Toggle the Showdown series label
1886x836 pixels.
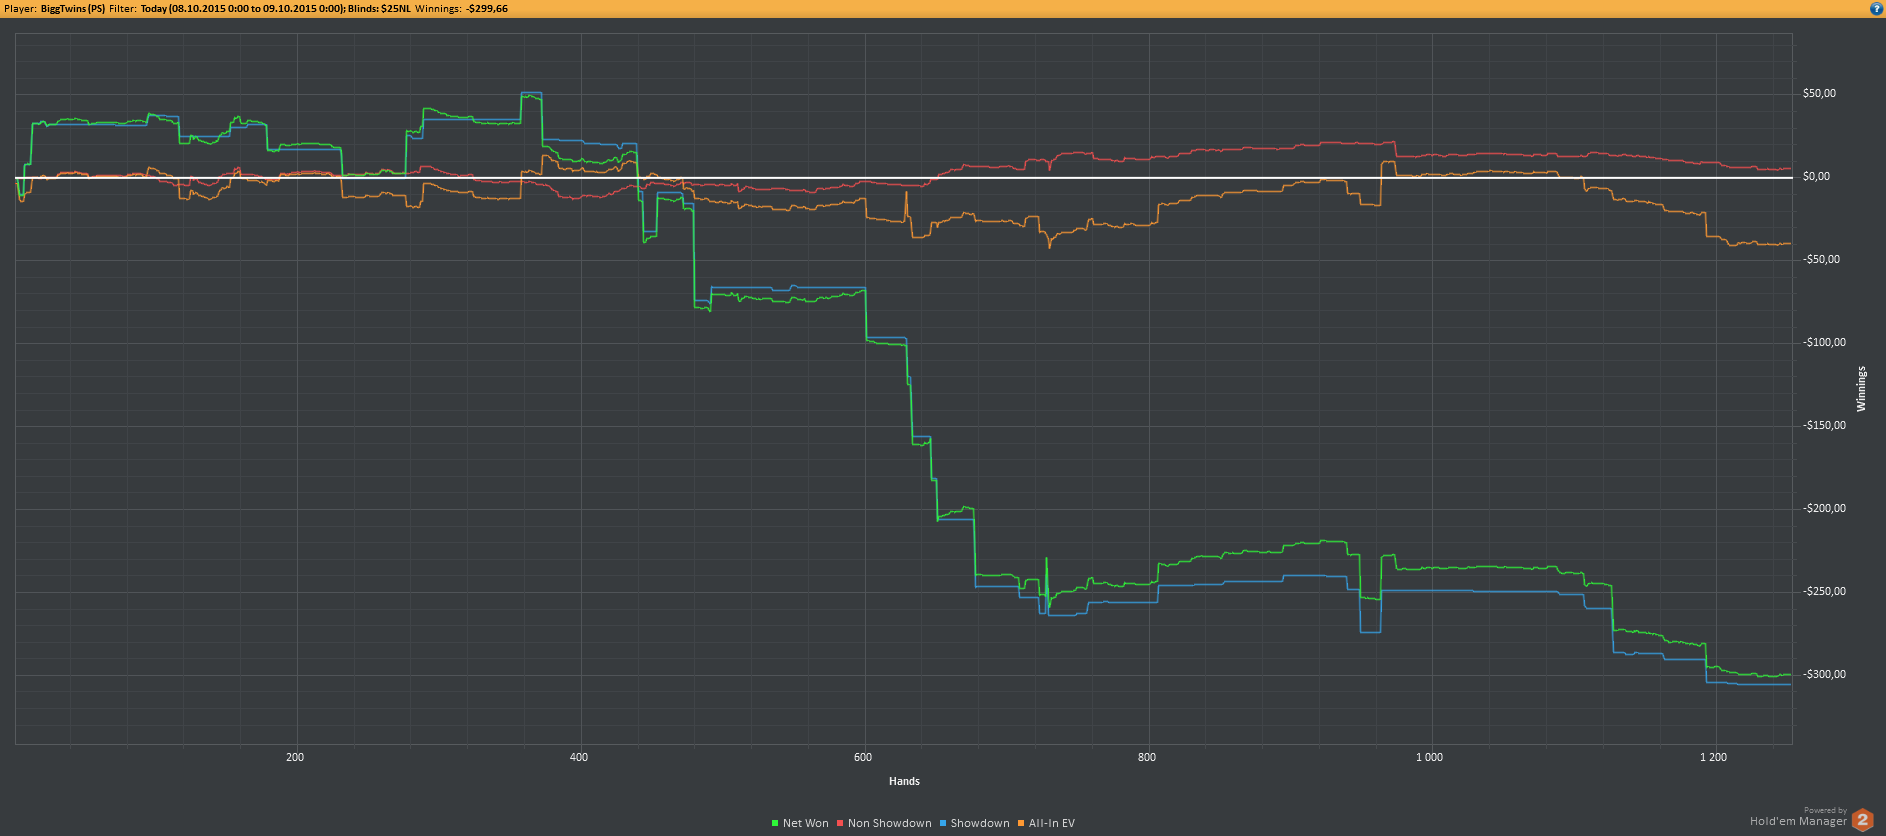(980, 823)
